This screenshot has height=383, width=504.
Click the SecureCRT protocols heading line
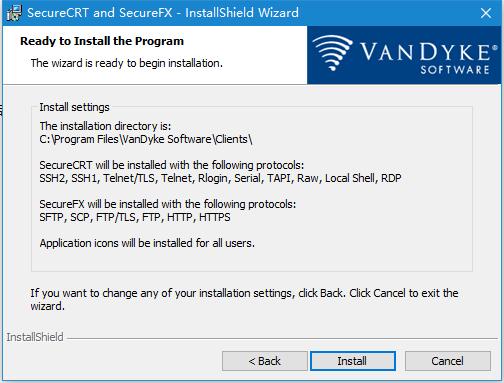pos(172,165)
